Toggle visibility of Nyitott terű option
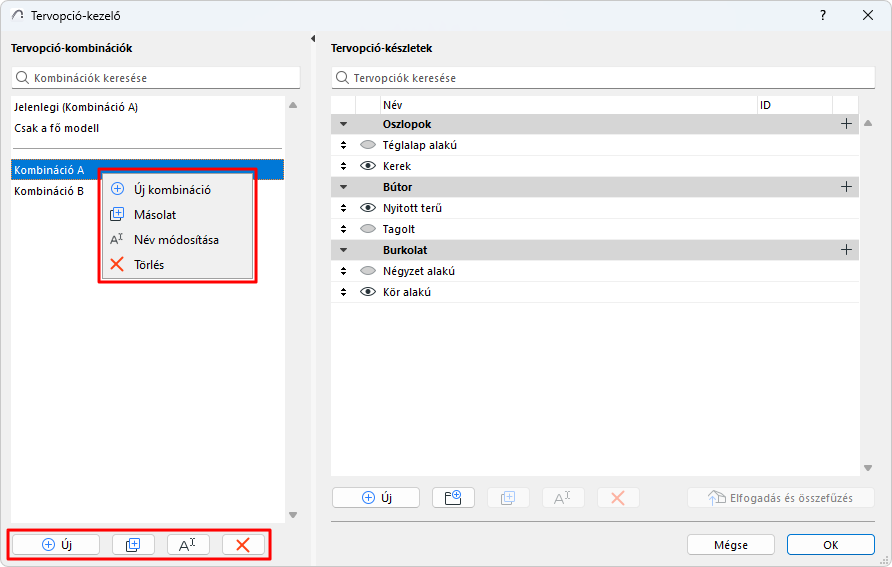Image resolution: width=892 pixels, height=567 pixels. [368, 208]
